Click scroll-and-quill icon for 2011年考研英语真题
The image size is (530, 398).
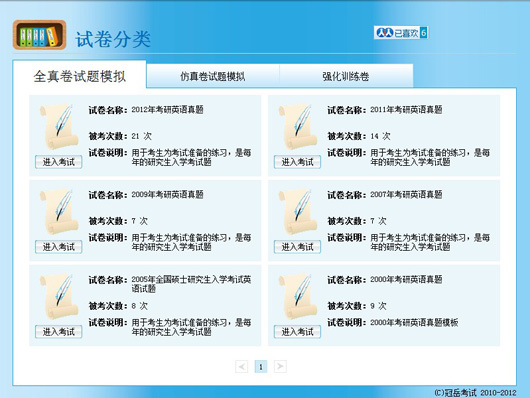[x=297, y=126]
